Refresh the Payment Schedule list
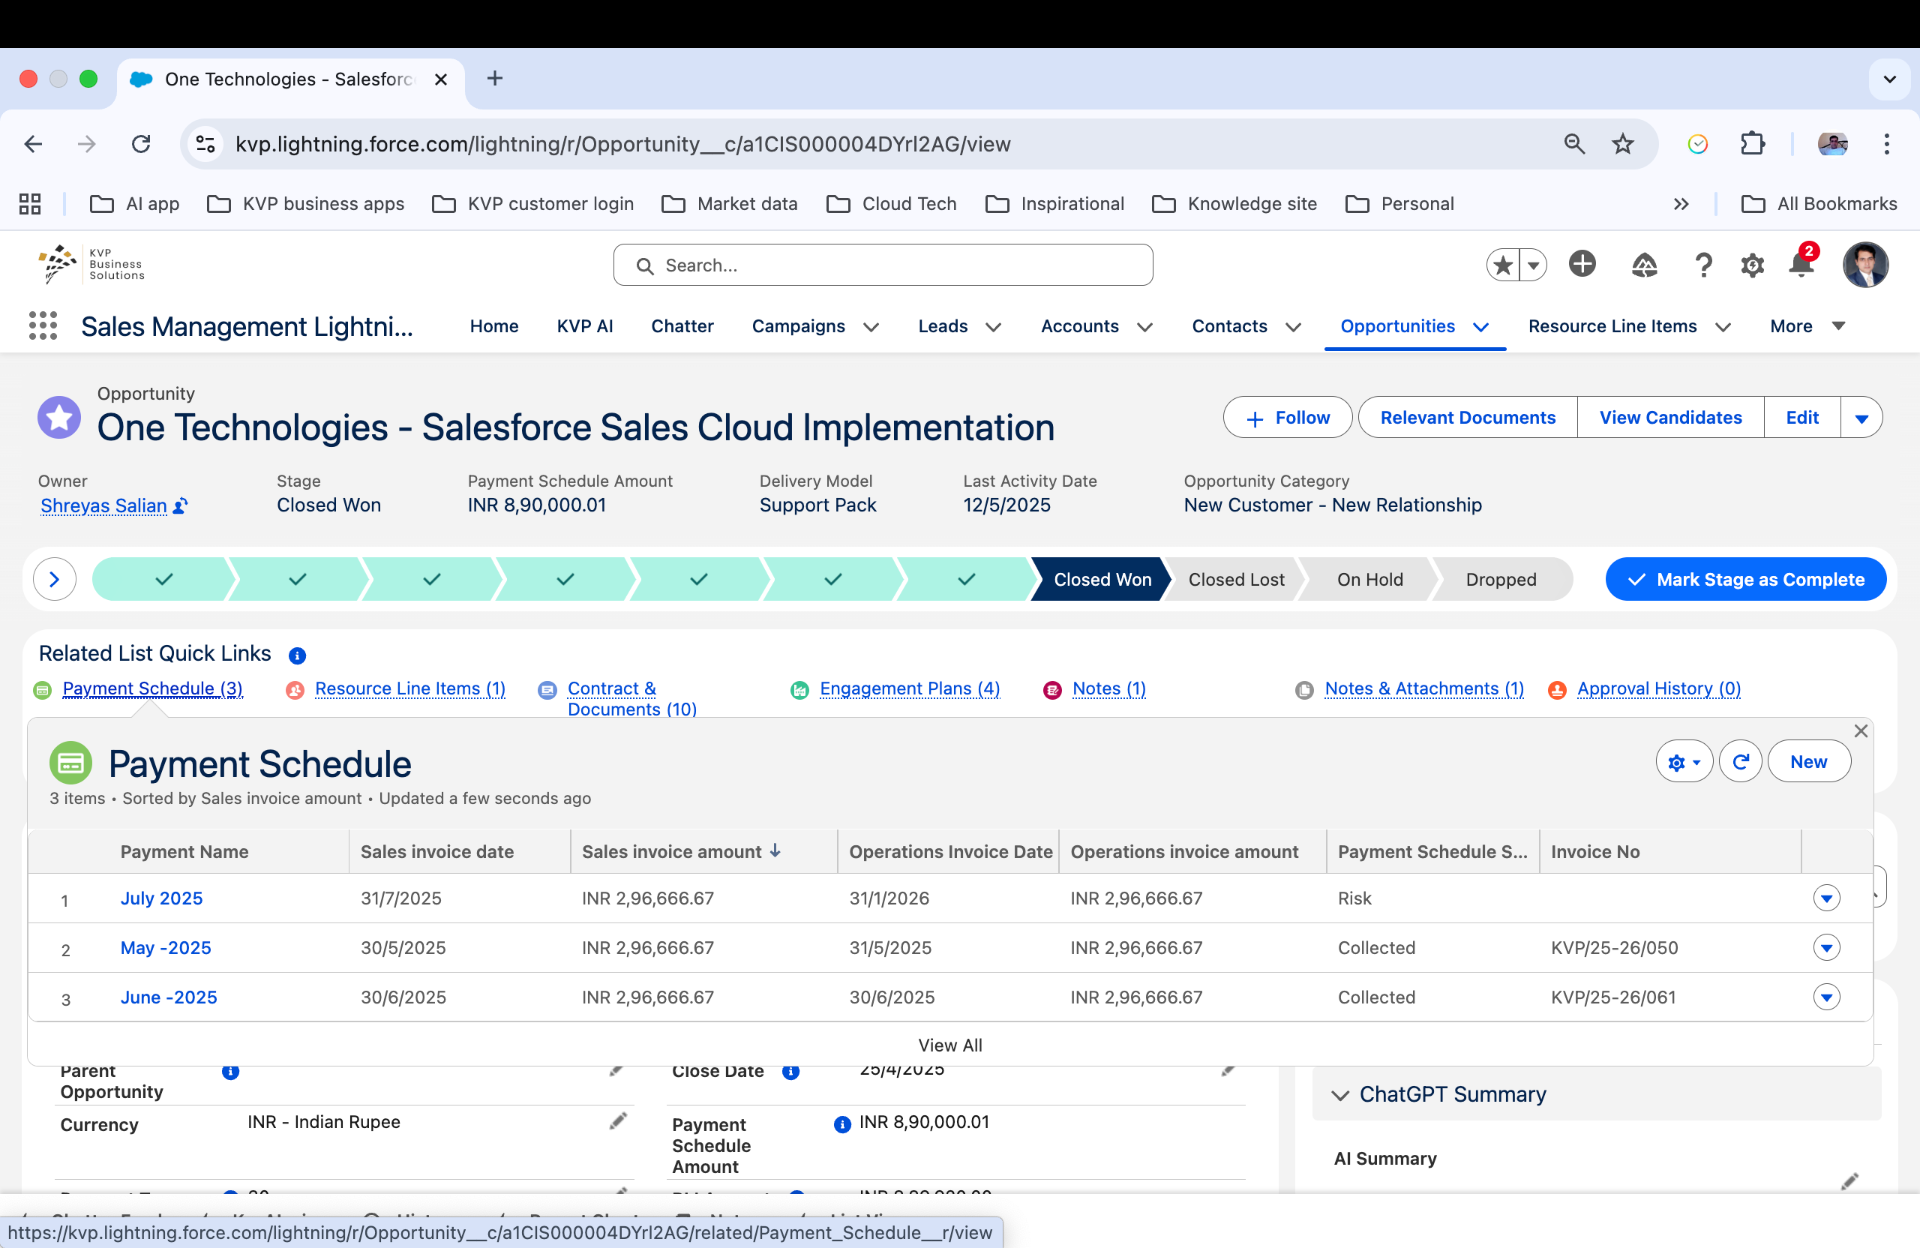This screenshot has height=1248, width=1920. (x=1740, y=762)
